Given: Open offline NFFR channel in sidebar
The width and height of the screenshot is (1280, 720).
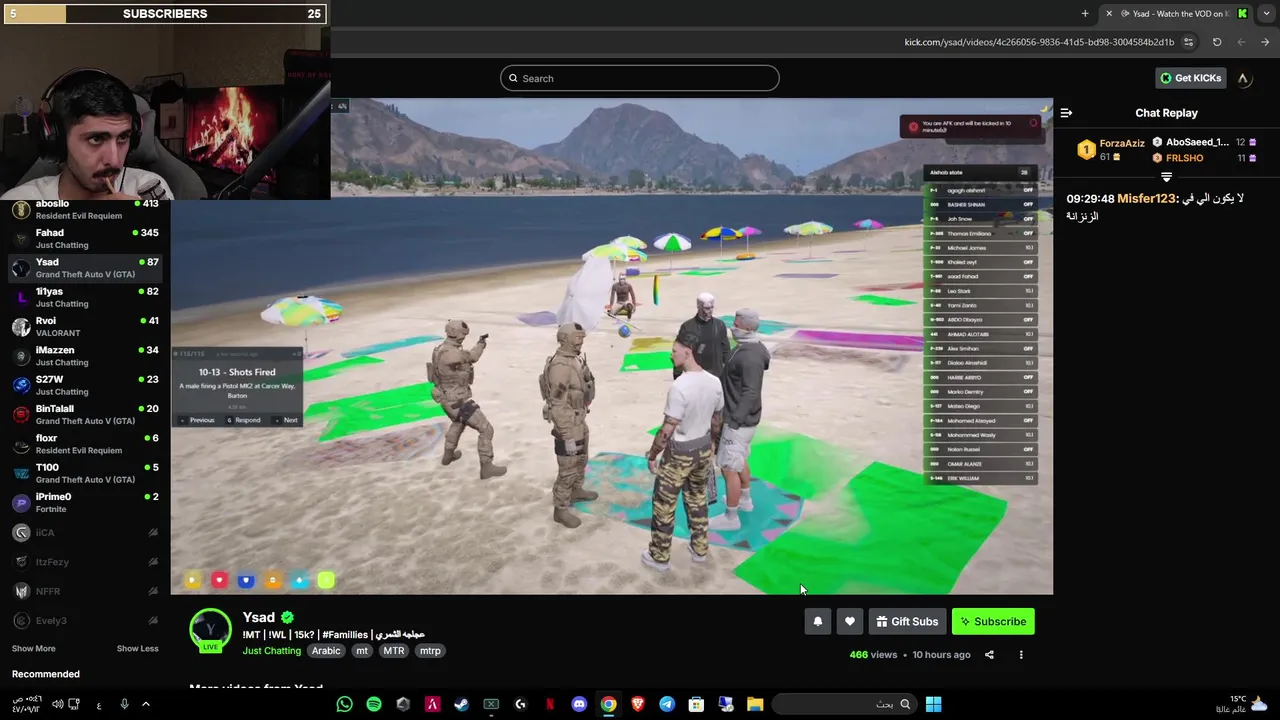Looking at the screenshot, I should 85,591.
